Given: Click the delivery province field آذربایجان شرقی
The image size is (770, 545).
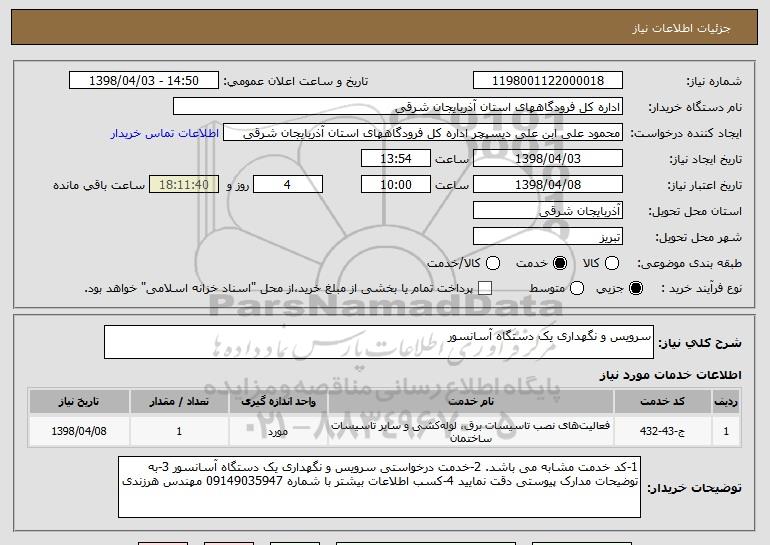Looking at the screenshot, I should tap(548, 211).
